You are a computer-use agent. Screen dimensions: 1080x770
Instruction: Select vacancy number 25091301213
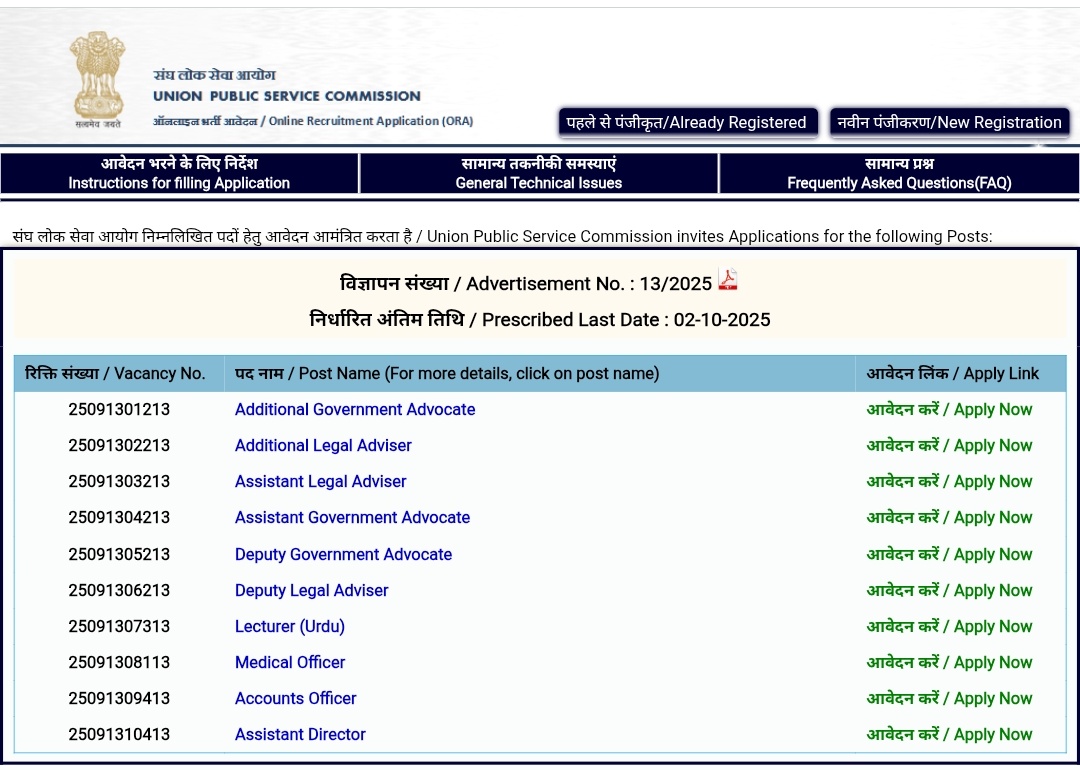(x=118, y=409)
